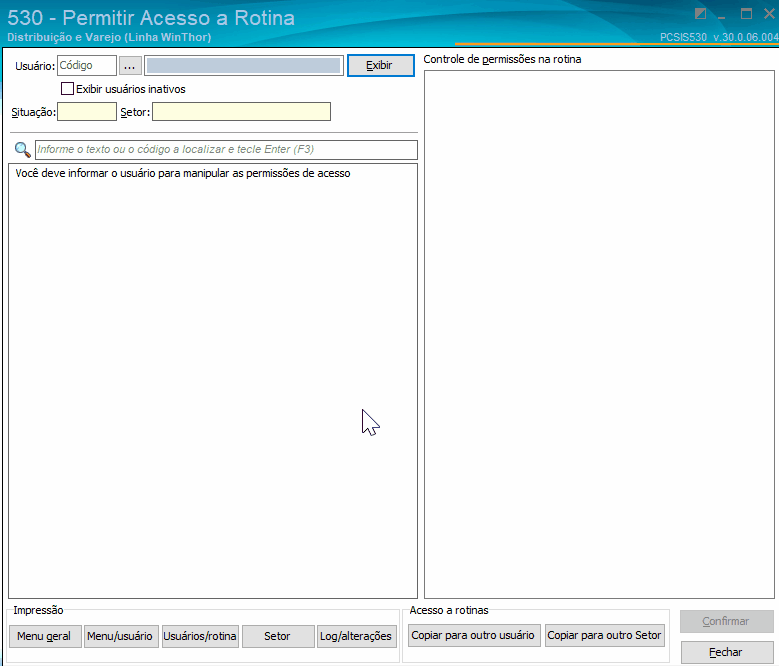Click Copiar para outro Setor
The image size is (779, 666).
[x=605, y=636]
